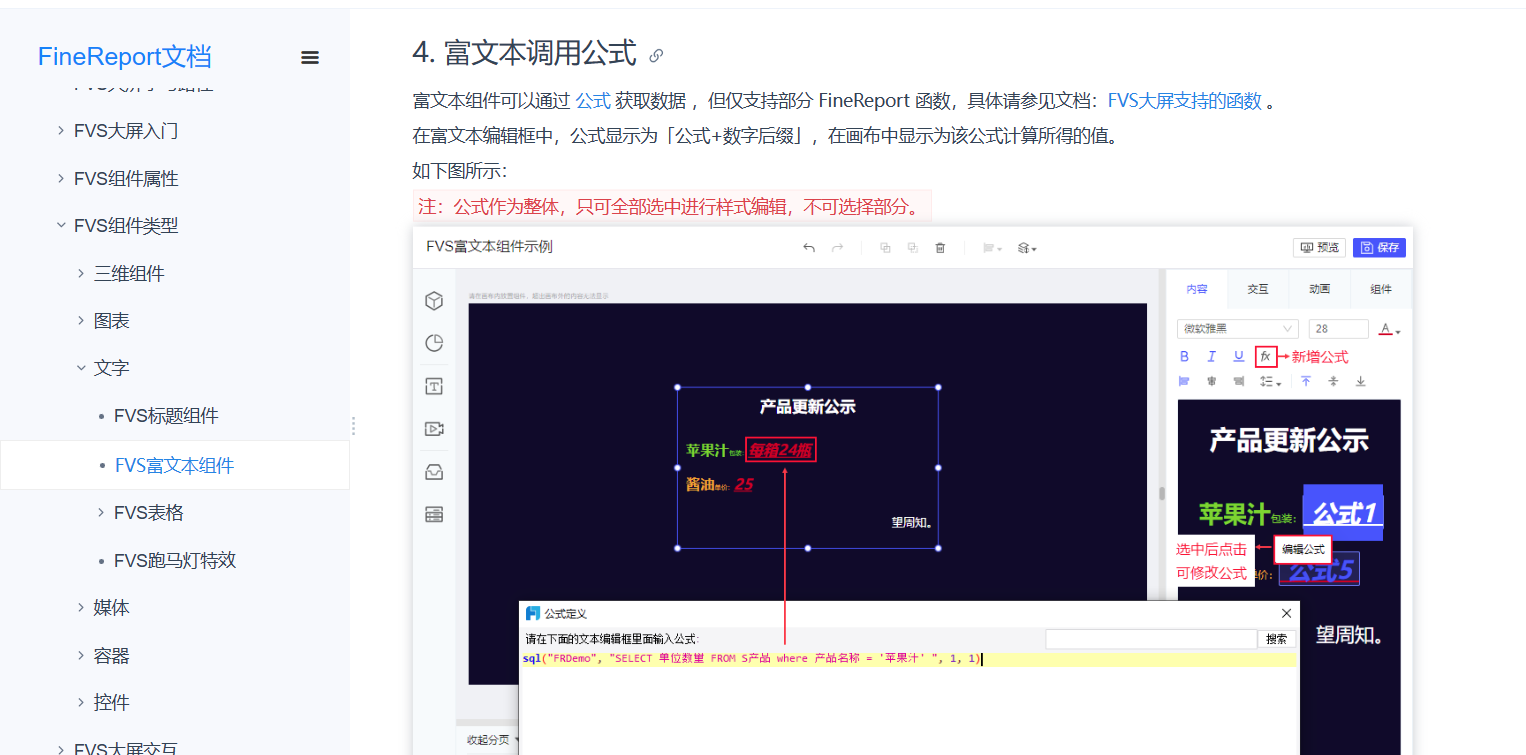Center text horizontally in rich text panel
This screenshot has width=1526, height=755.
(x=1212, y=381)
